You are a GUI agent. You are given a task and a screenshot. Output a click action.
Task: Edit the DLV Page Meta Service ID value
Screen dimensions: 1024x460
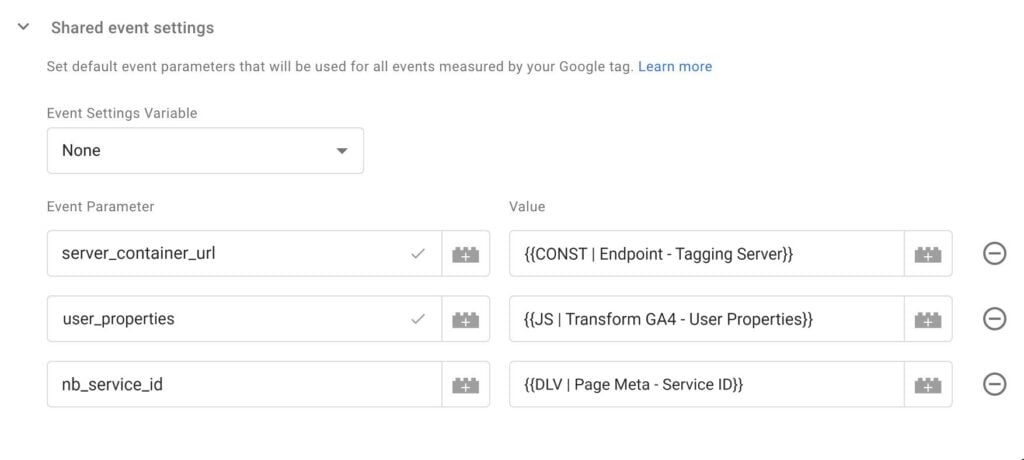(707, 384)
